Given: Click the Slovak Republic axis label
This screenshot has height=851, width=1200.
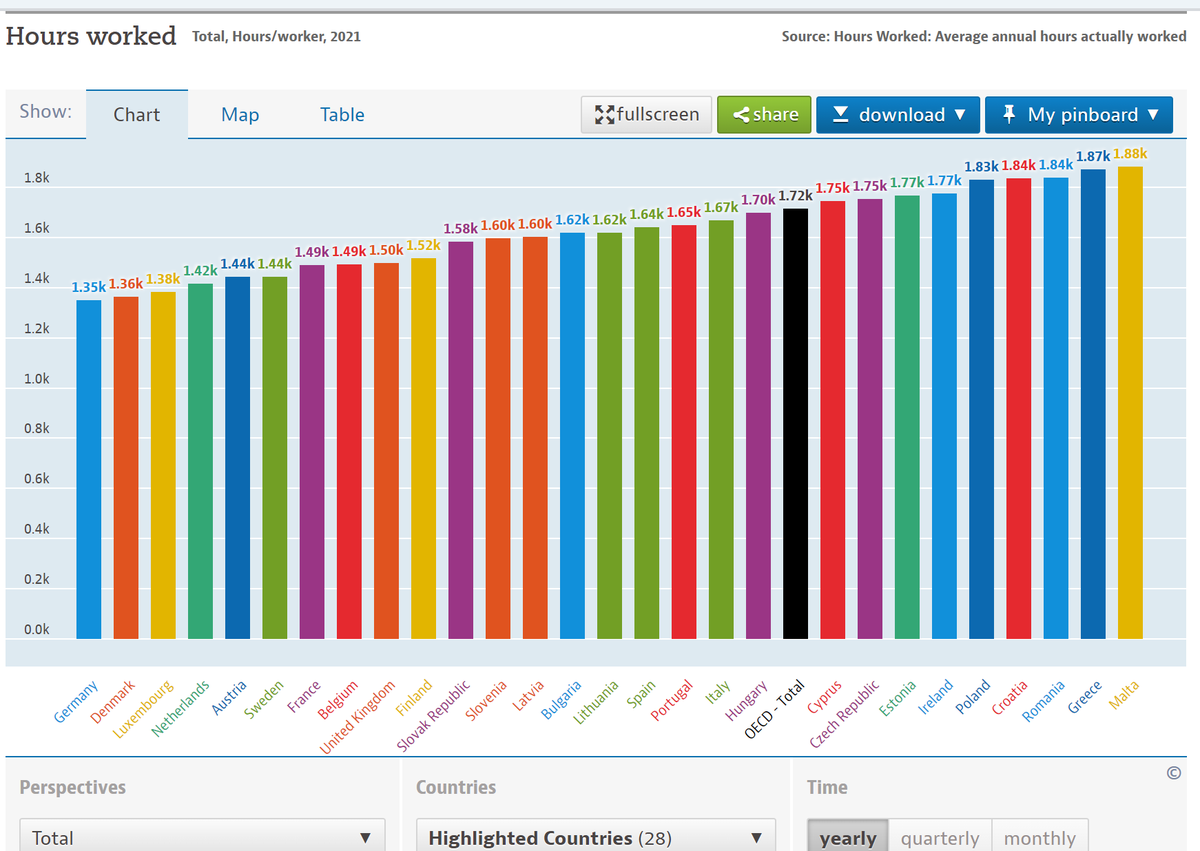Looking at the screenshot, I should click(x=434, y=716).
